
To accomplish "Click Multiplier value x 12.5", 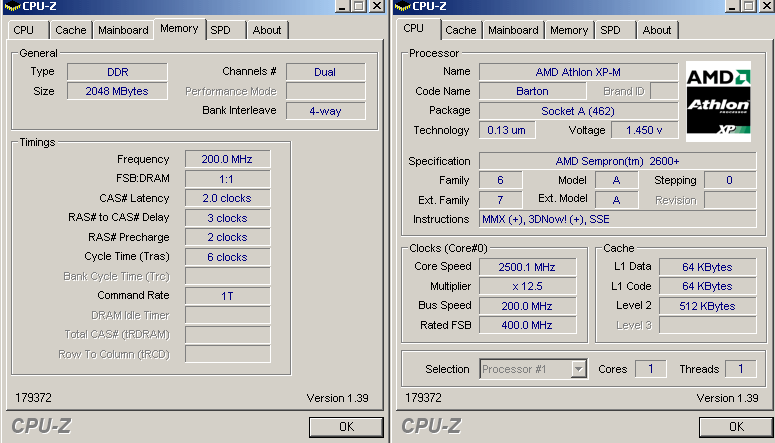I will [527, 286].
